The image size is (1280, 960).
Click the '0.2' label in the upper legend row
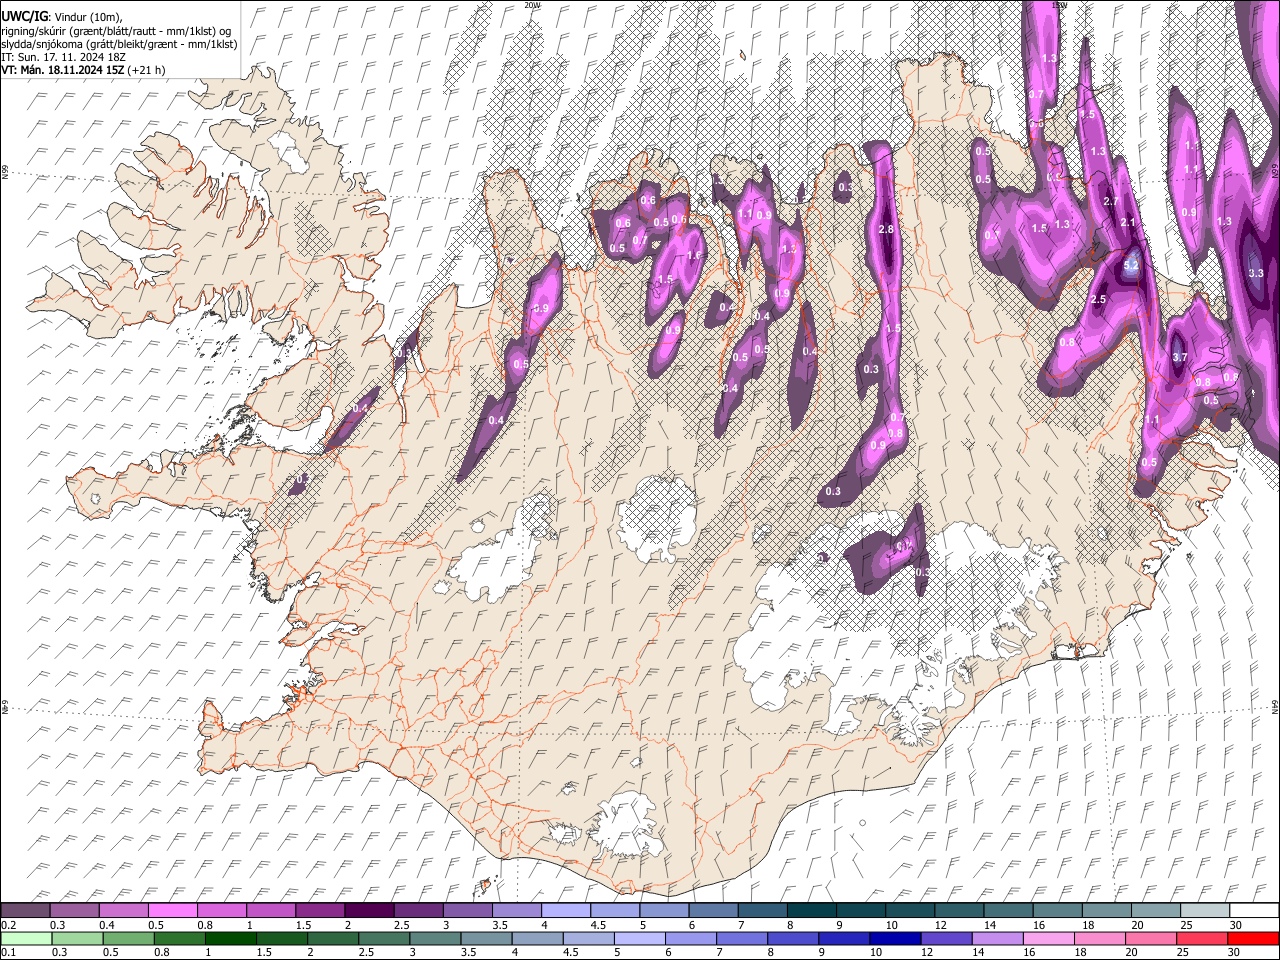(x=9, y=925)
